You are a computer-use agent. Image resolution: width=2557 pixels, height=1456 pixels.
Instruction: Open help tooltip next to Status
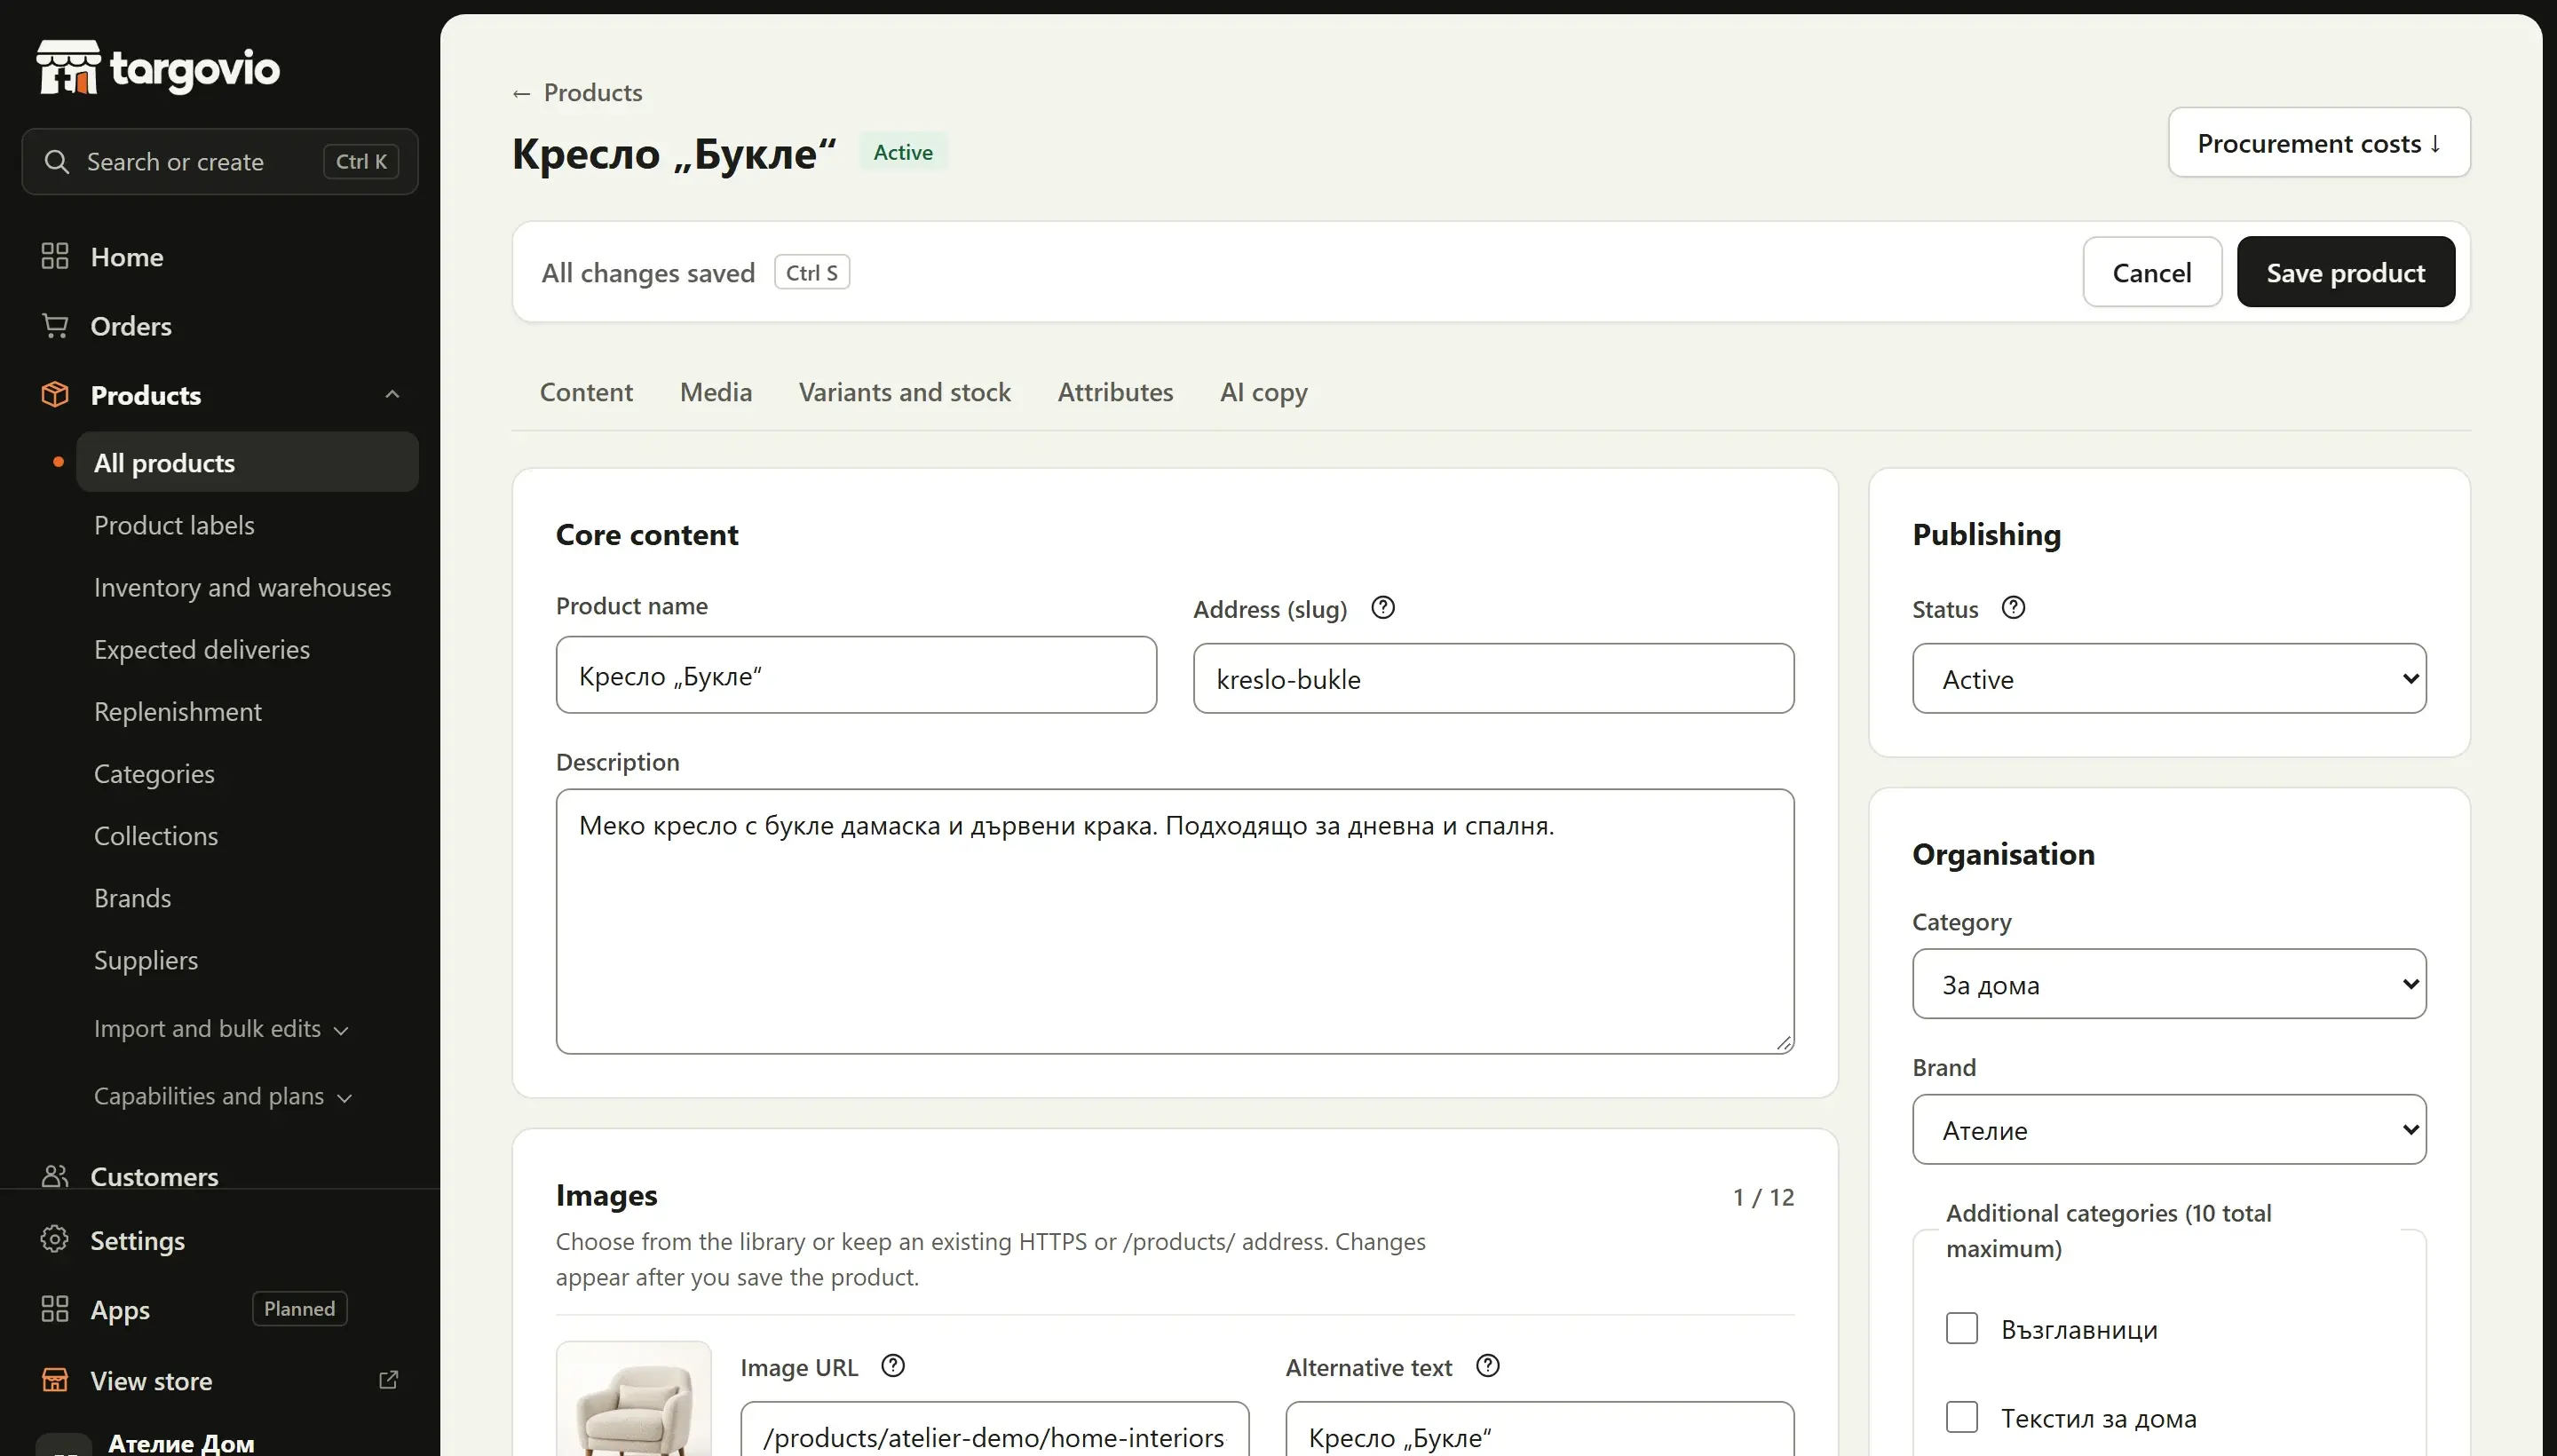click(x=2014, y=607)
